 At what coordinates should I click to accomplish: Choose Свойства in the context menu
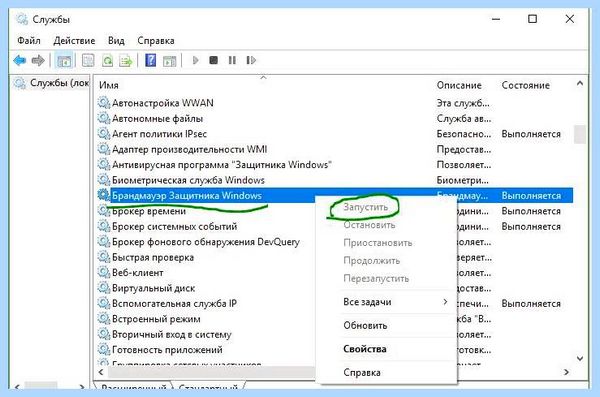(x=365, y=349)
